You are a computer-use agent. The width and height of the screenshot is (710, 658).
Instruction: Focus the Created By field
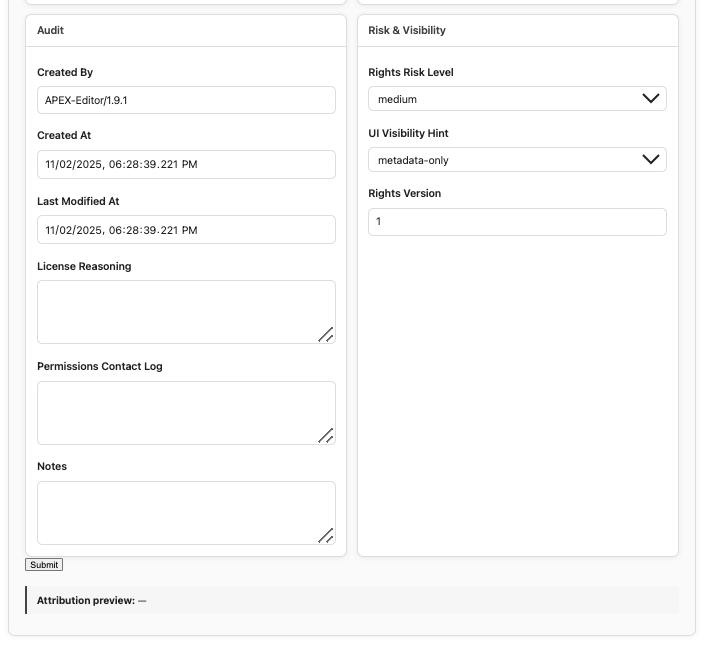tap(186, 100)
